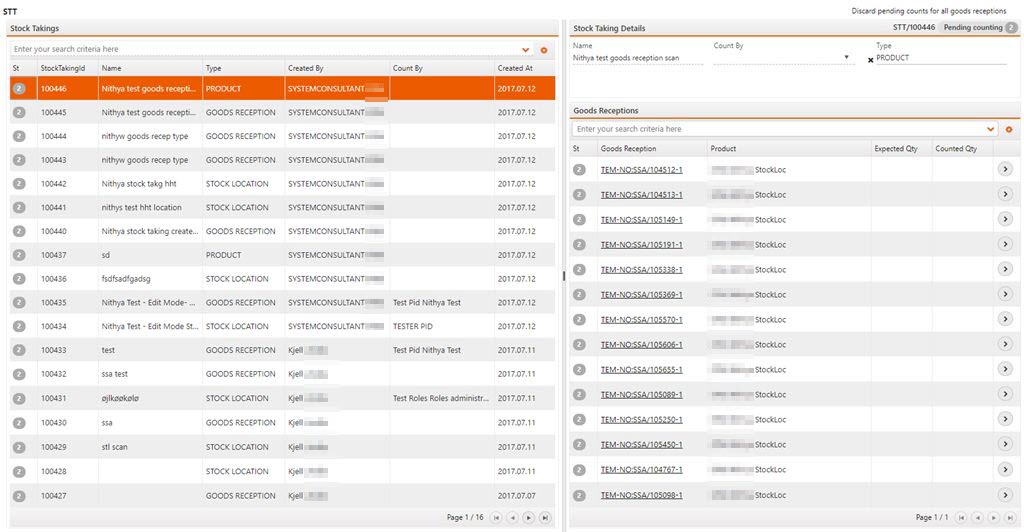Sort by StockTakingId column header

[x=66, y=68]
